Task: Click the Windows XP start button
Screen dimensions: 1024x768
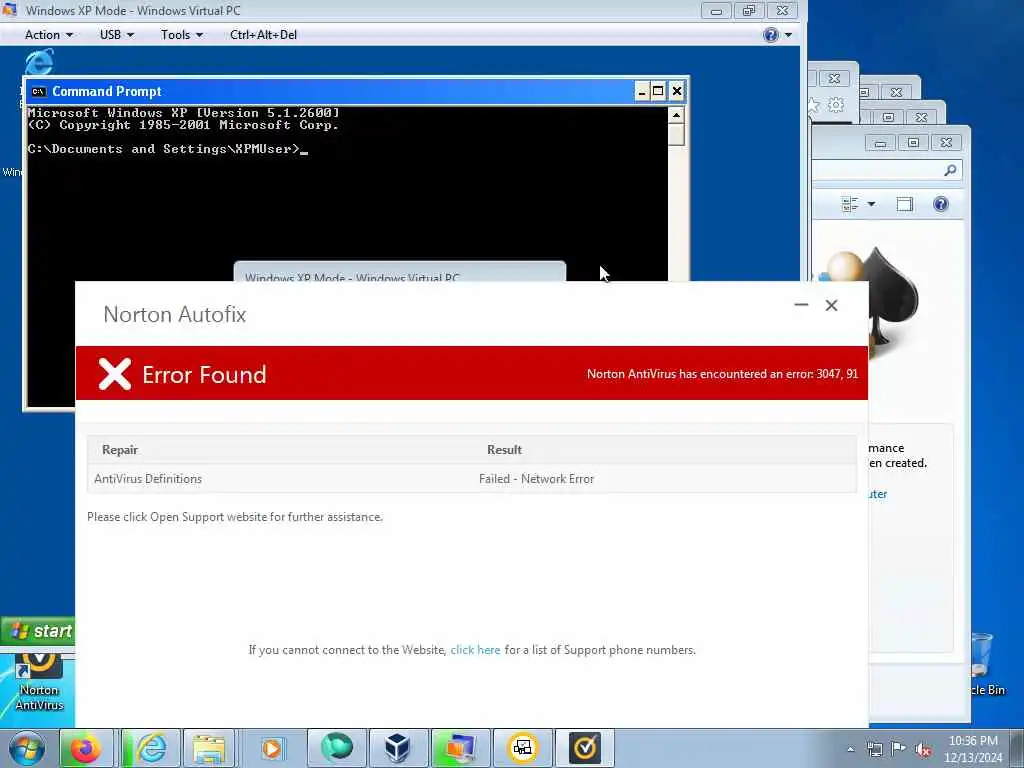Action: (38, 631)
